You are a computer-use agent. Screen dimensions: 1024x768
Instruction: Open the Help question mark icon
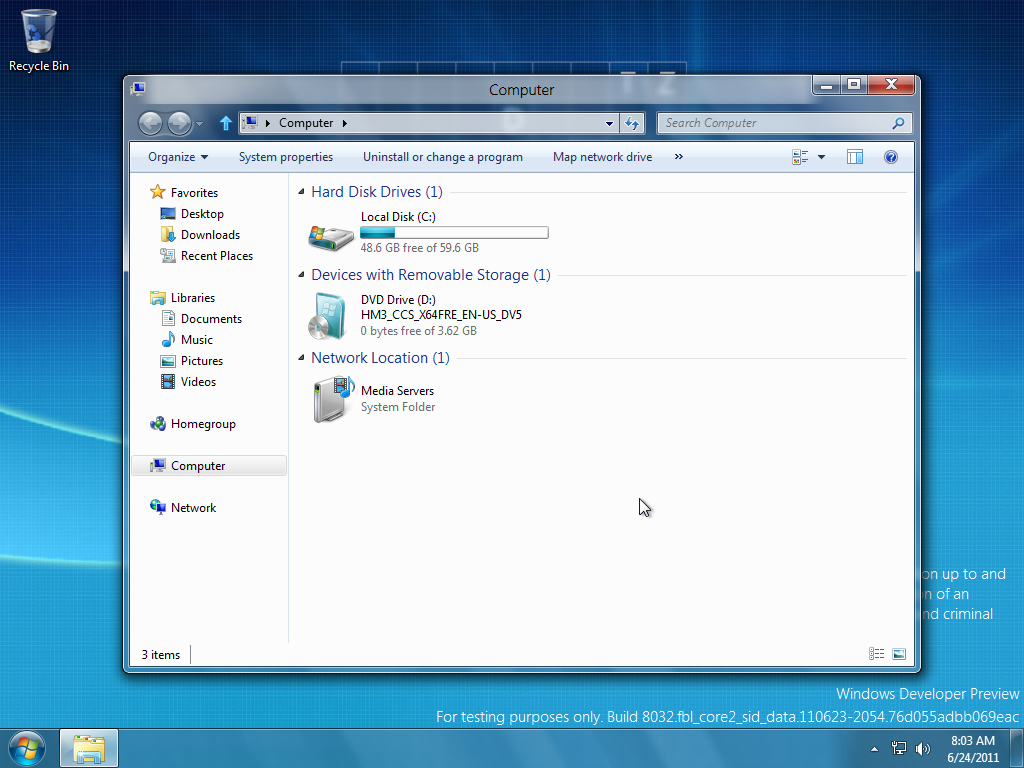coord(891,157)
